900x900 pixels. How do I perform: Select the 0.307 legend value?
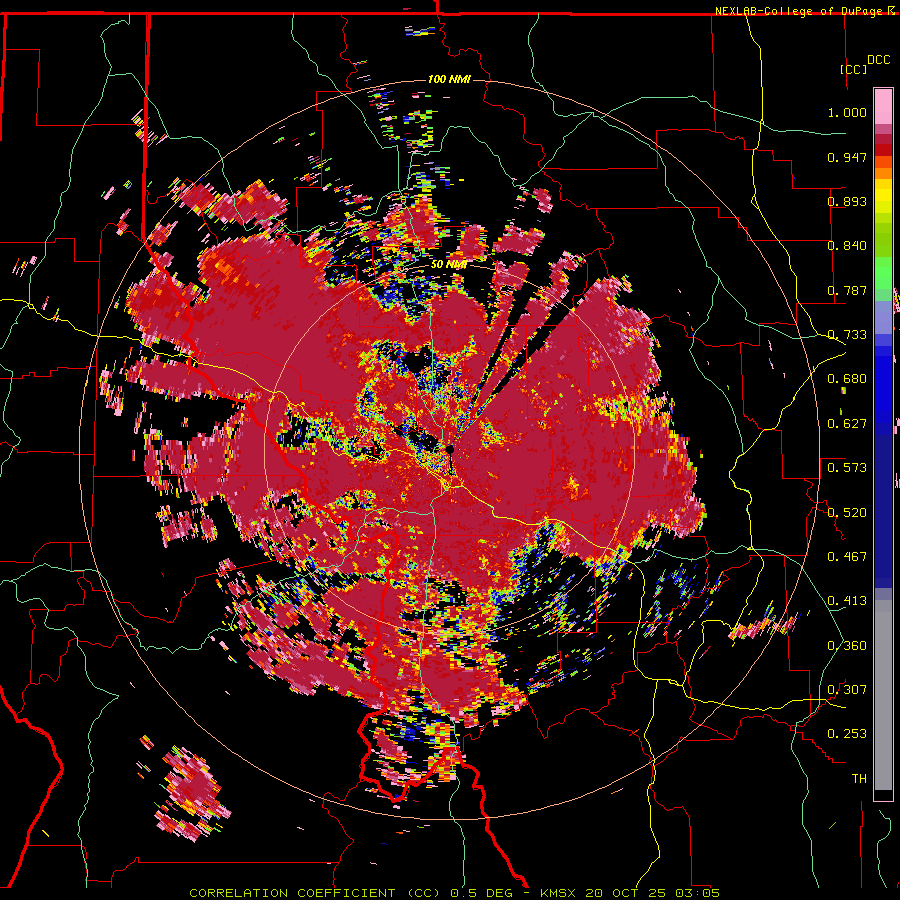coord(847,690)
